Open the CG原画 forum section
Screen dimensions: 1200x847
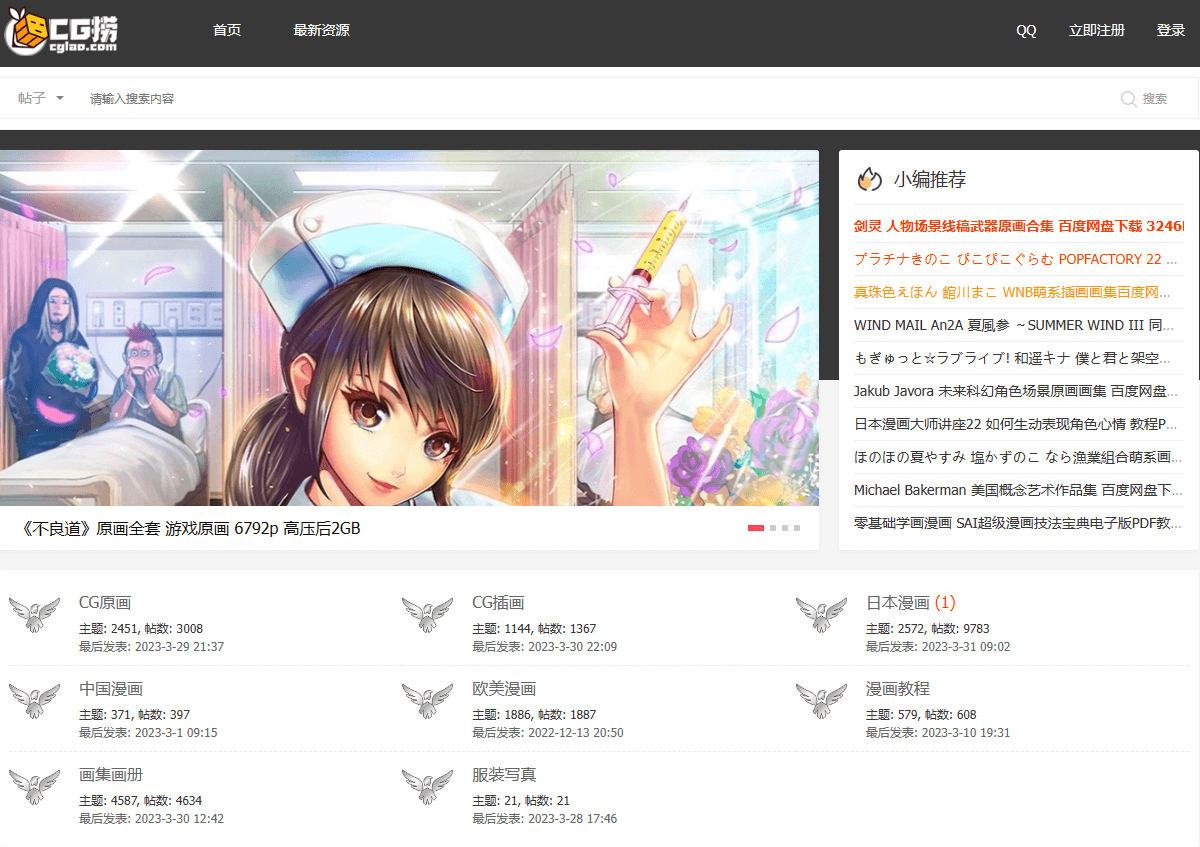pos(105,603)
